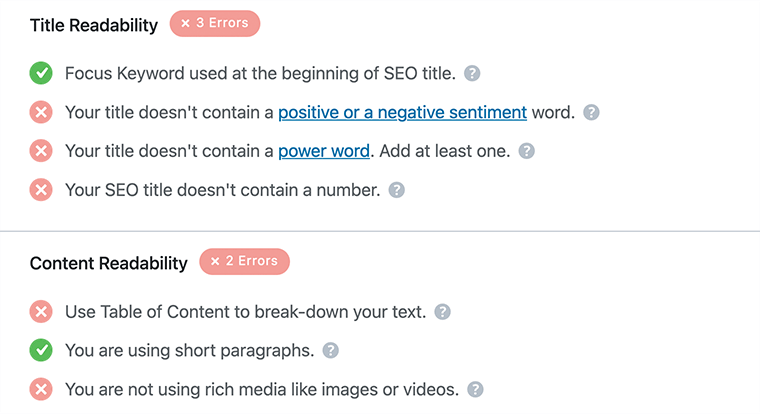Click red X icon for sentiment word error
Screen dimensions: 760x414
point(41,112)
